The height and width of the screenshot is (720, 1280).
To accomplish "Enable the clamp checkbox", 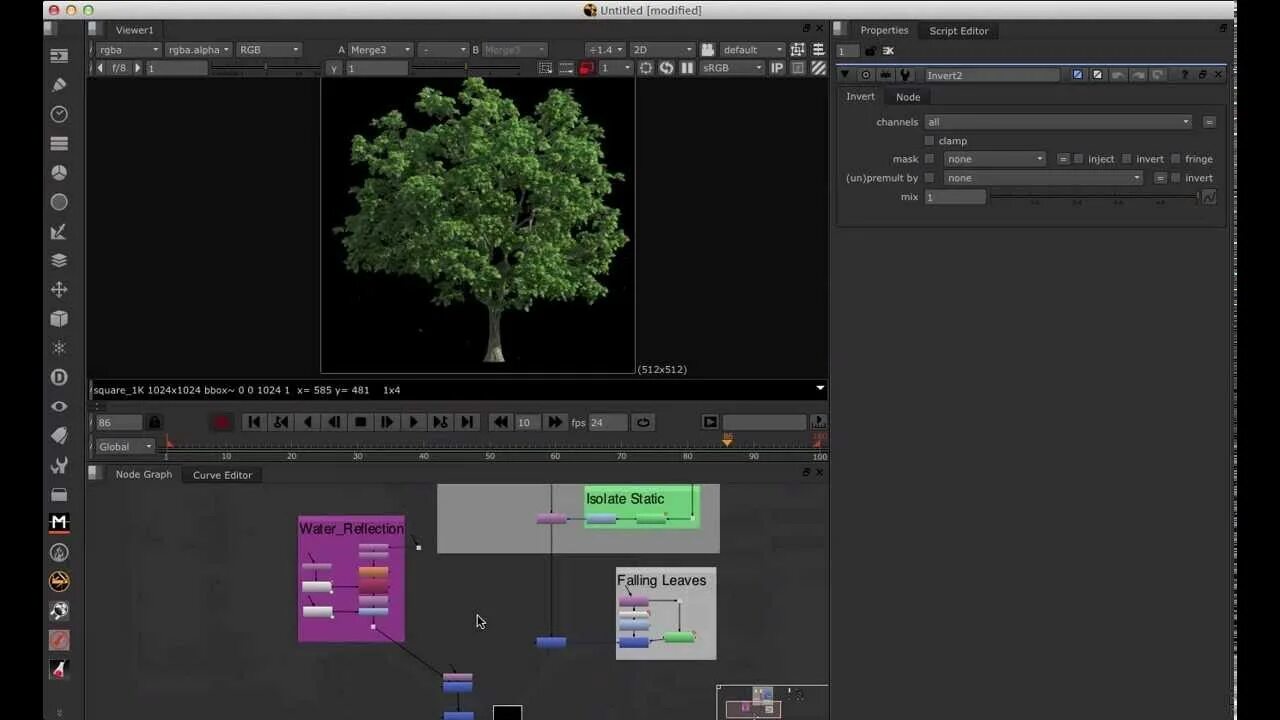I will [x=929, y=141].
